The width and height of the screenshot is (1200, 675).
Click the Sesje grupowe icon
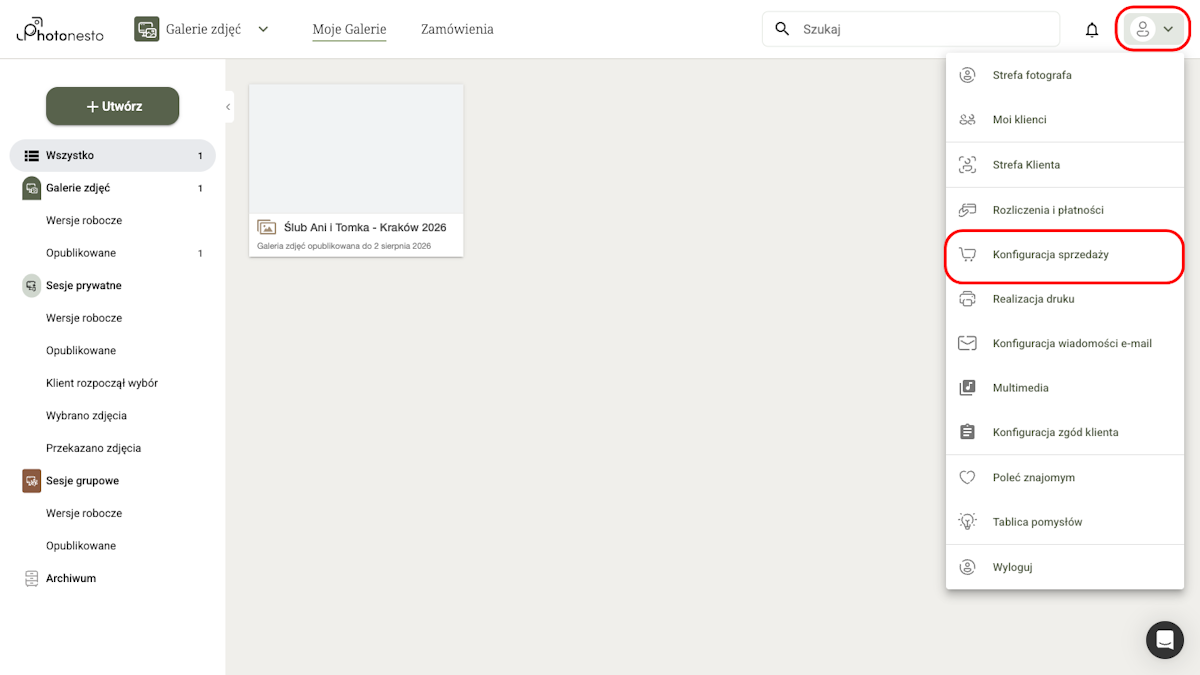(x=32, y=481)
